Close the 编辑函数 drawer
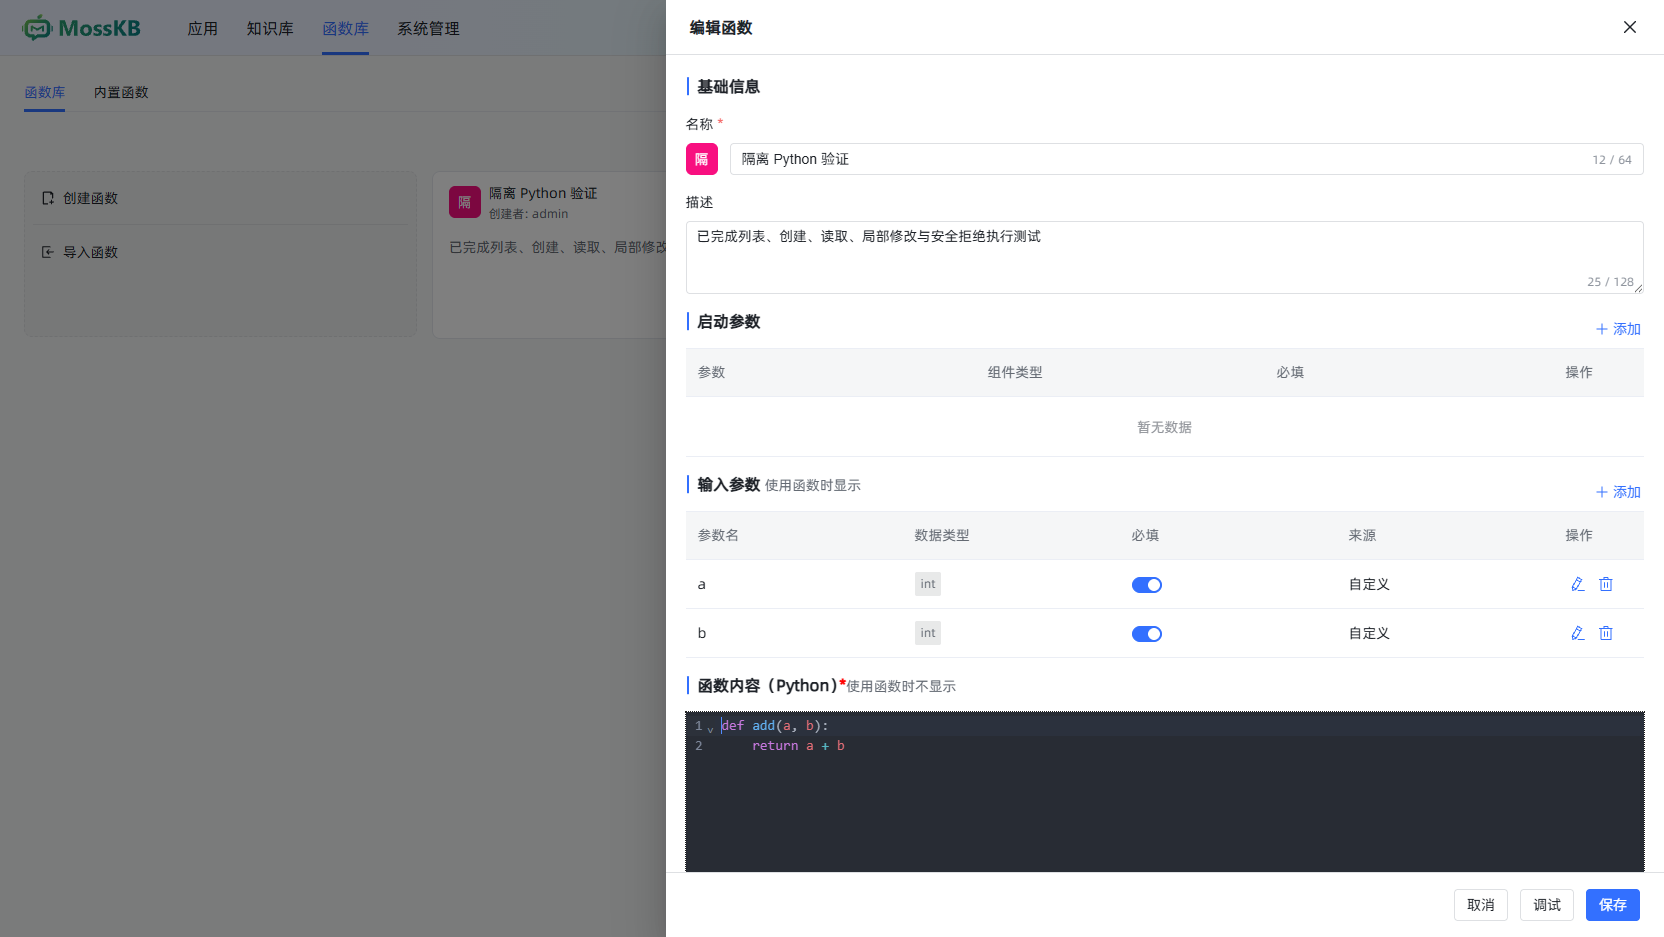The width and height of the screenshot is (1664, 937). (x=1630, y=27)
